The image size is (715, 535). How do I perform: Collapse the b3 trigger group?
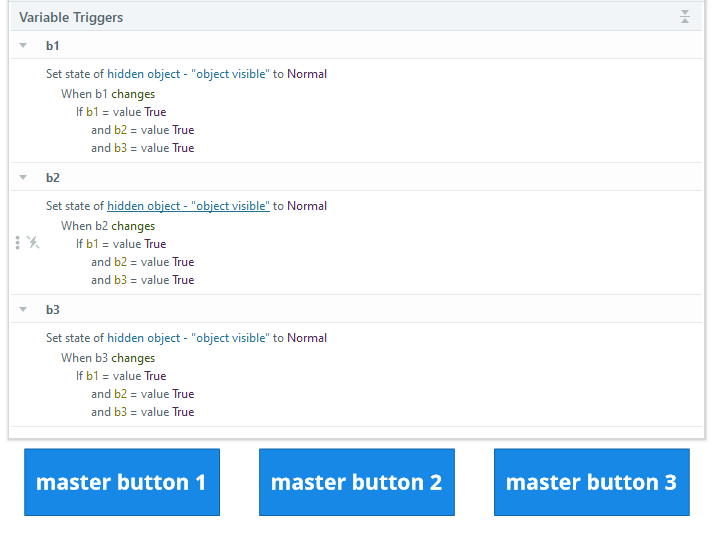click(23, 310)
